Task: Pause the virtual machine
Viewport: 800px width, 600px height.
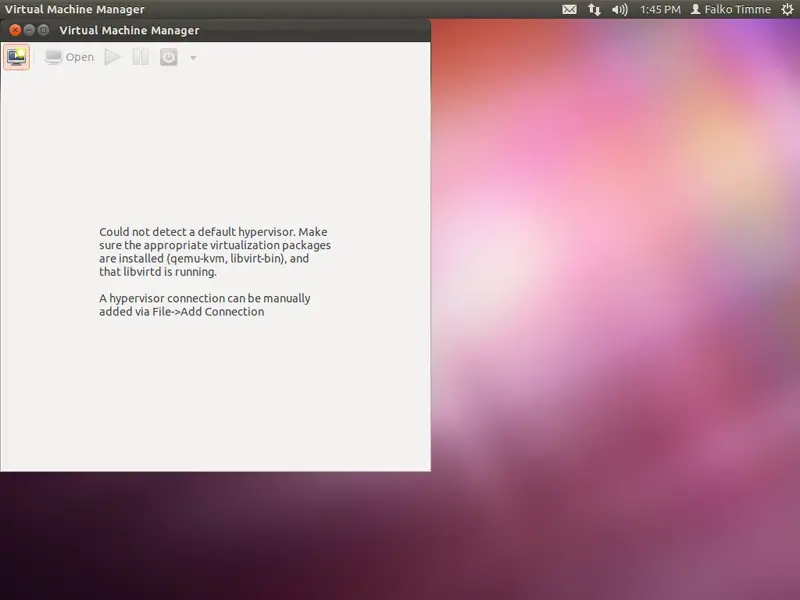Action: [x=140, y=57]
